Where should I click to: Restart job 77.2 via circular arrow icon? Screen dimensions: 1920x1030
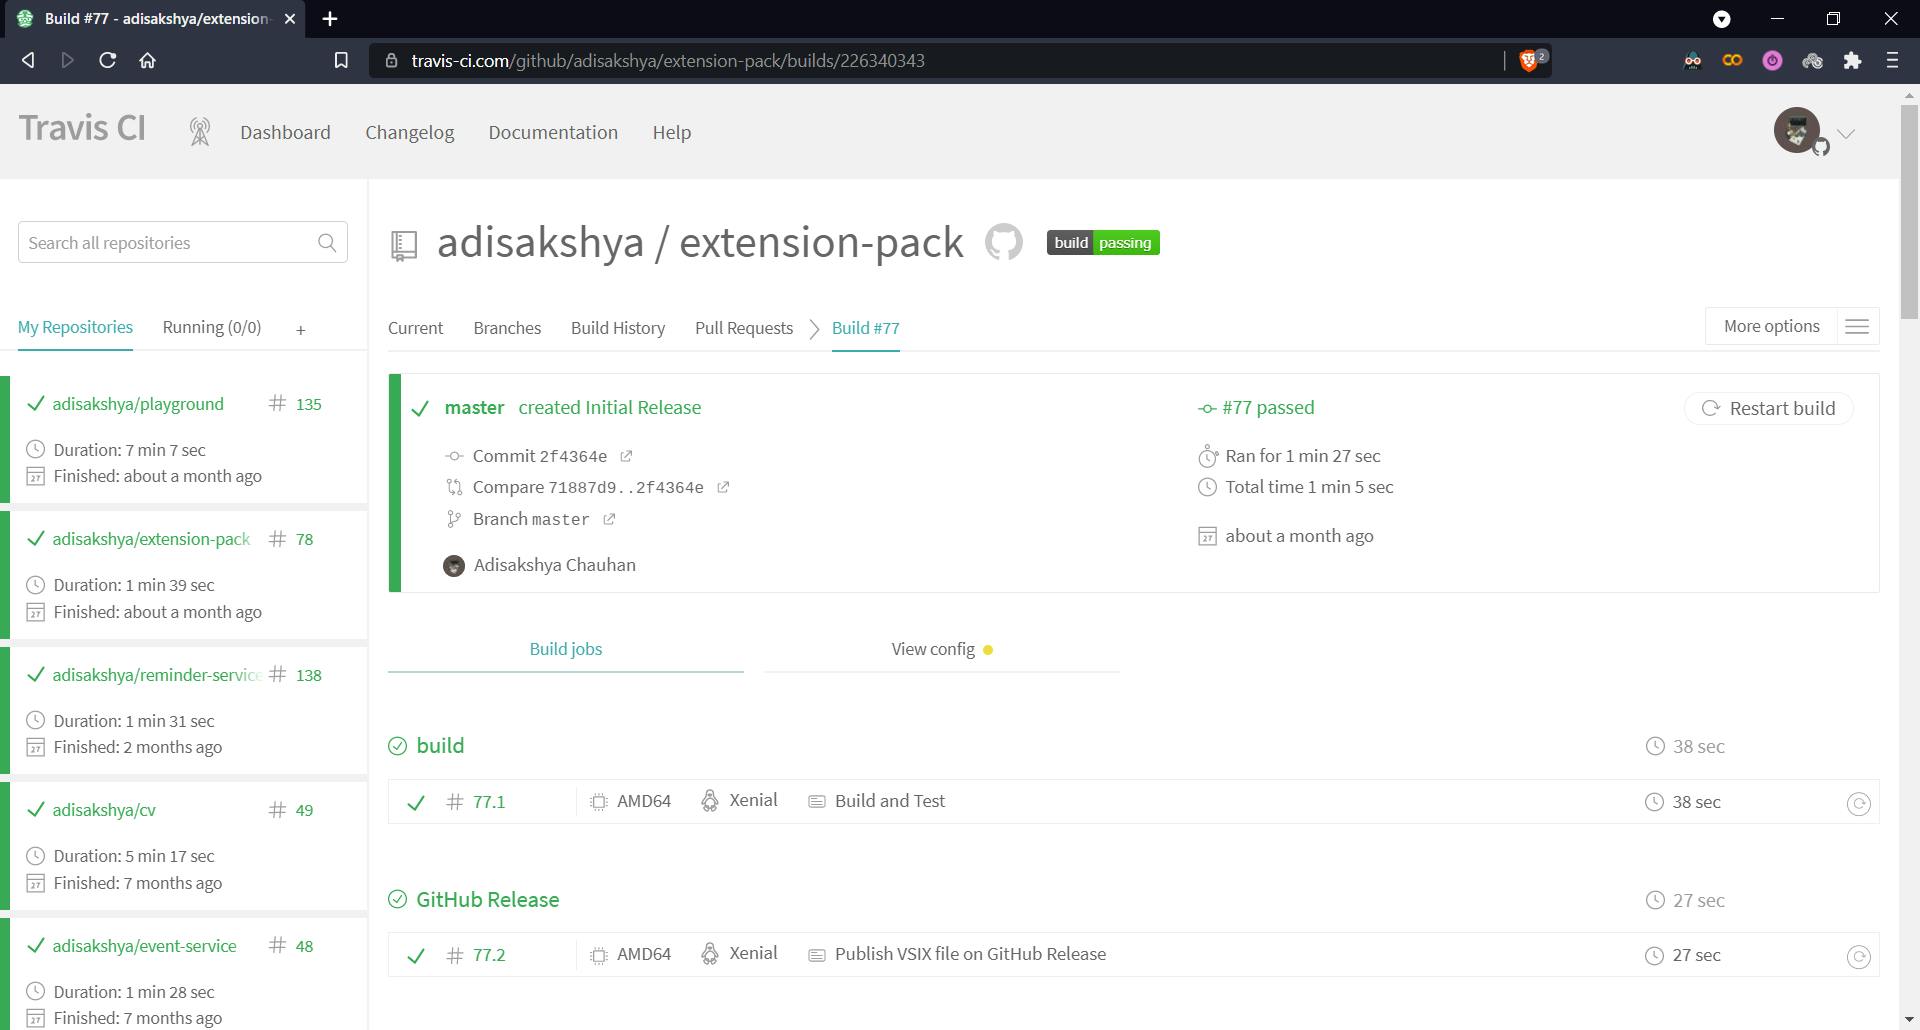(x=1859, y=955)
